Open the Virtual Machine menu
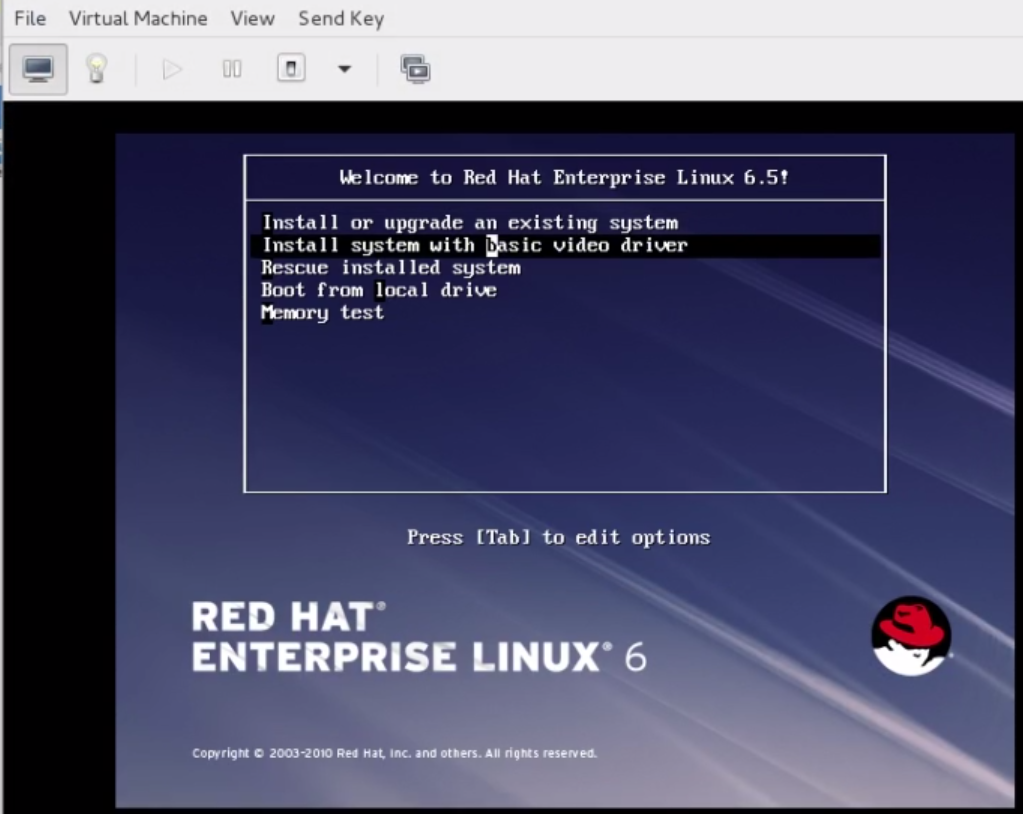 pos(138,18)
